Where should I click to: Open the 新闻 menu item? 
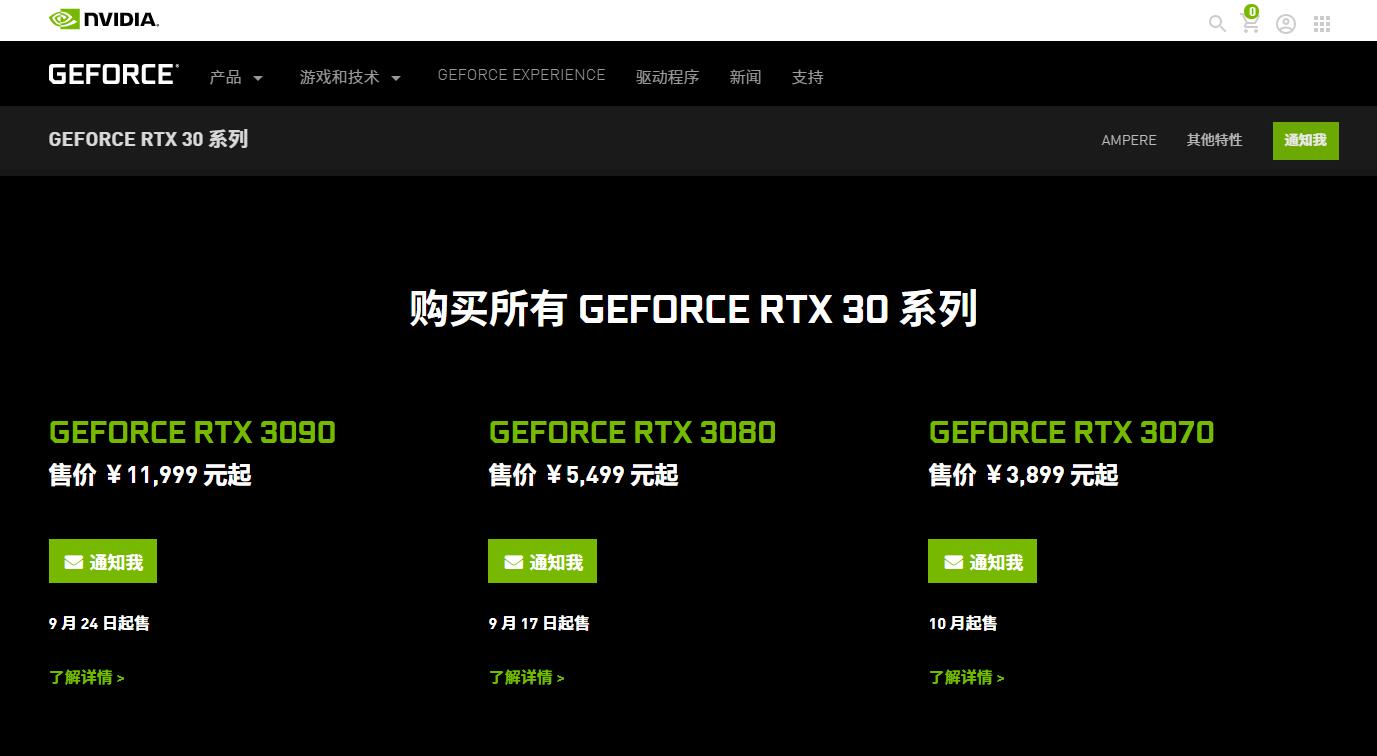[x=745, y=77]
